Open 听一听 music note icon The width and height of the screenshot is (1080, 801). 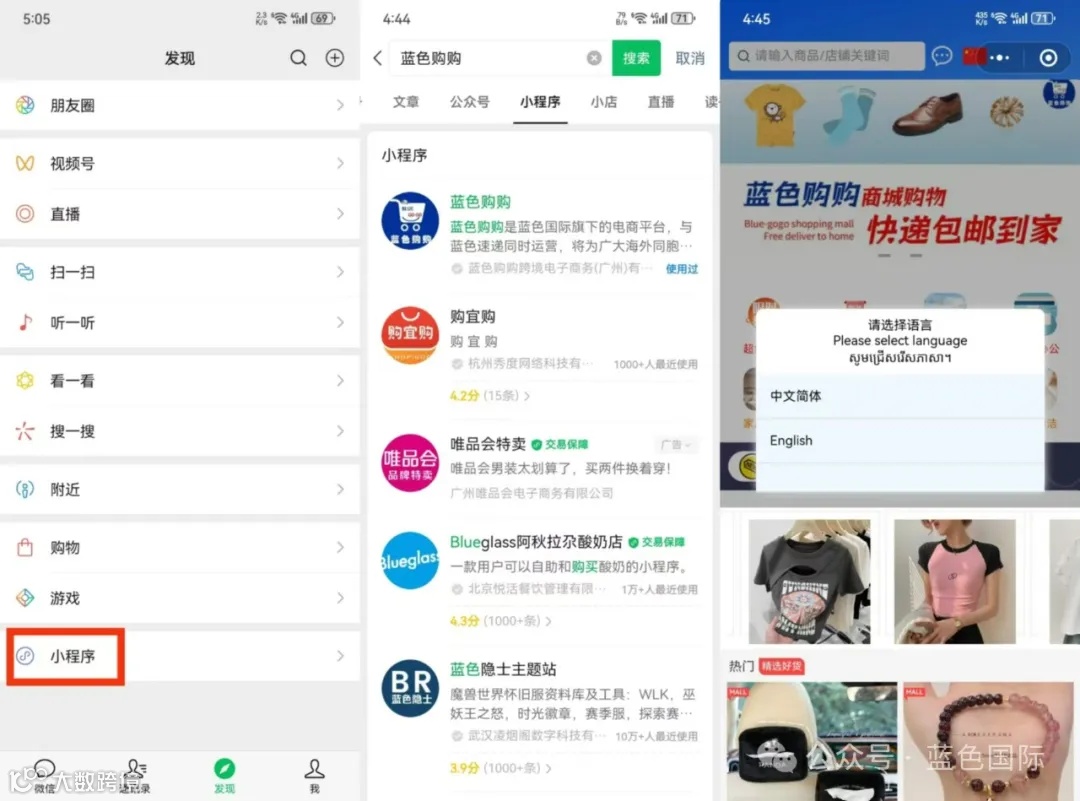pos(25,322)
